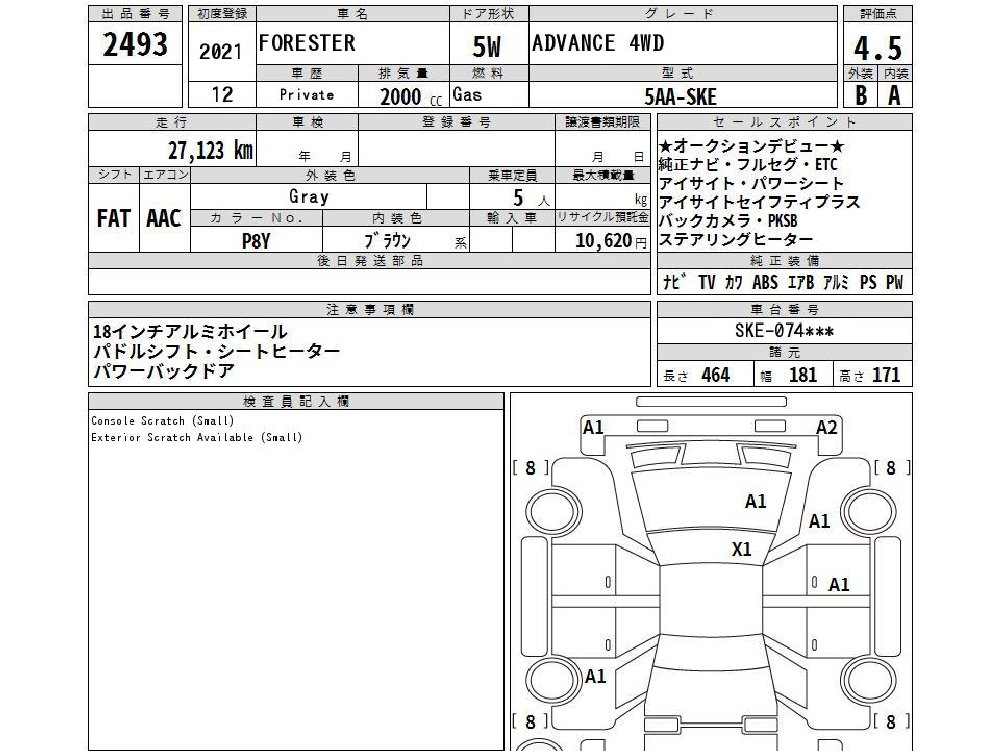The height and width of the screenshot is (751, 1001).
Task: Click the height value 171
Action: pyautogui.click(x=886, y=375)
